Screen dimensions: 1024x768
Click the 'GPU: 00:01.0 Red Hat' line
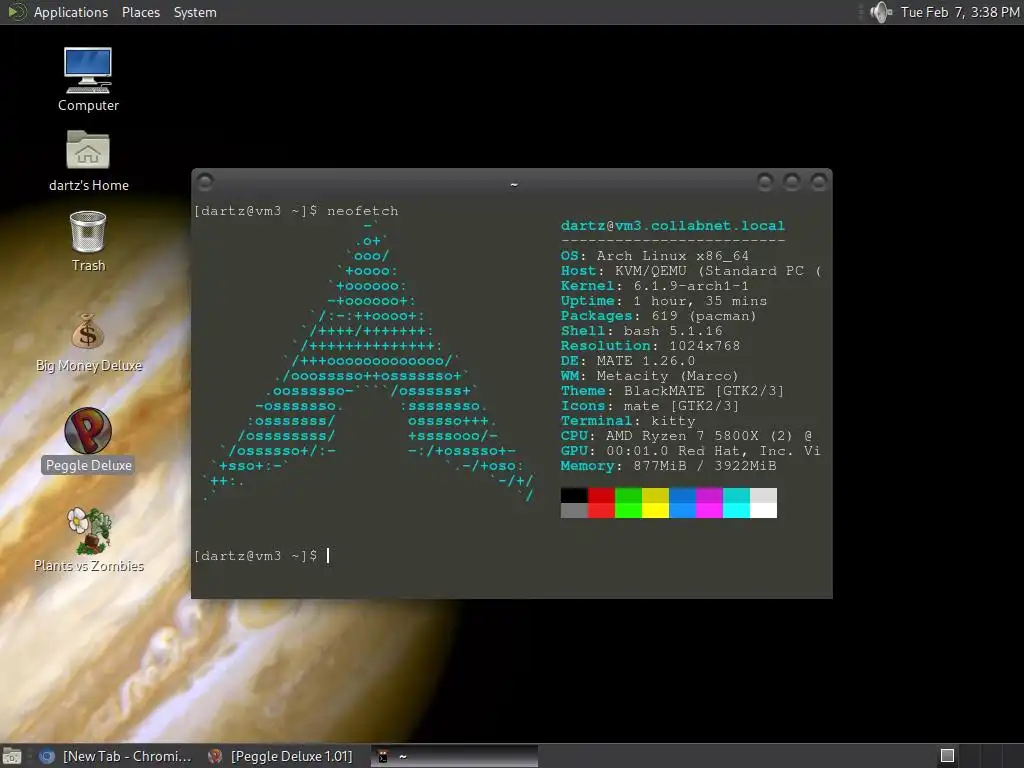pos(690,451)
